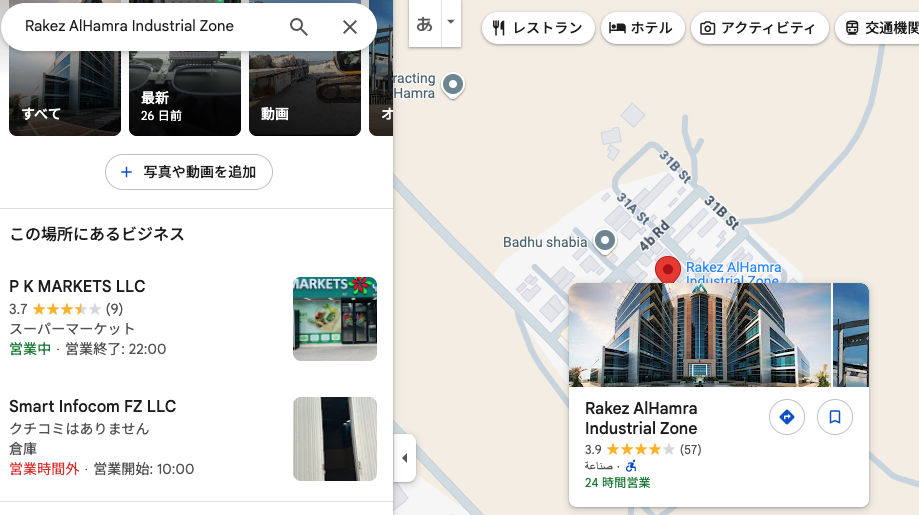Click the P K MARKETS 3.7 rating stars

tap(66, 309)
